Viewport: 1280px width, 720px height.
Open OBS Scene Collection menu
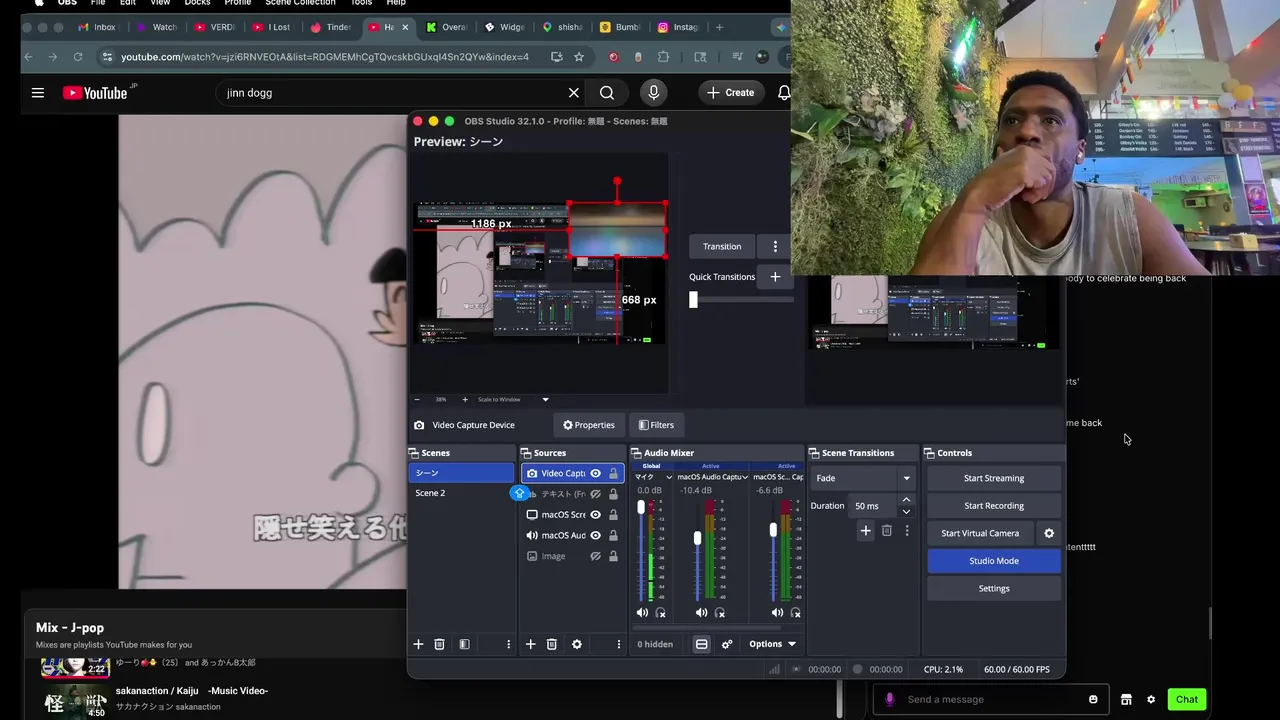[300, 3]
